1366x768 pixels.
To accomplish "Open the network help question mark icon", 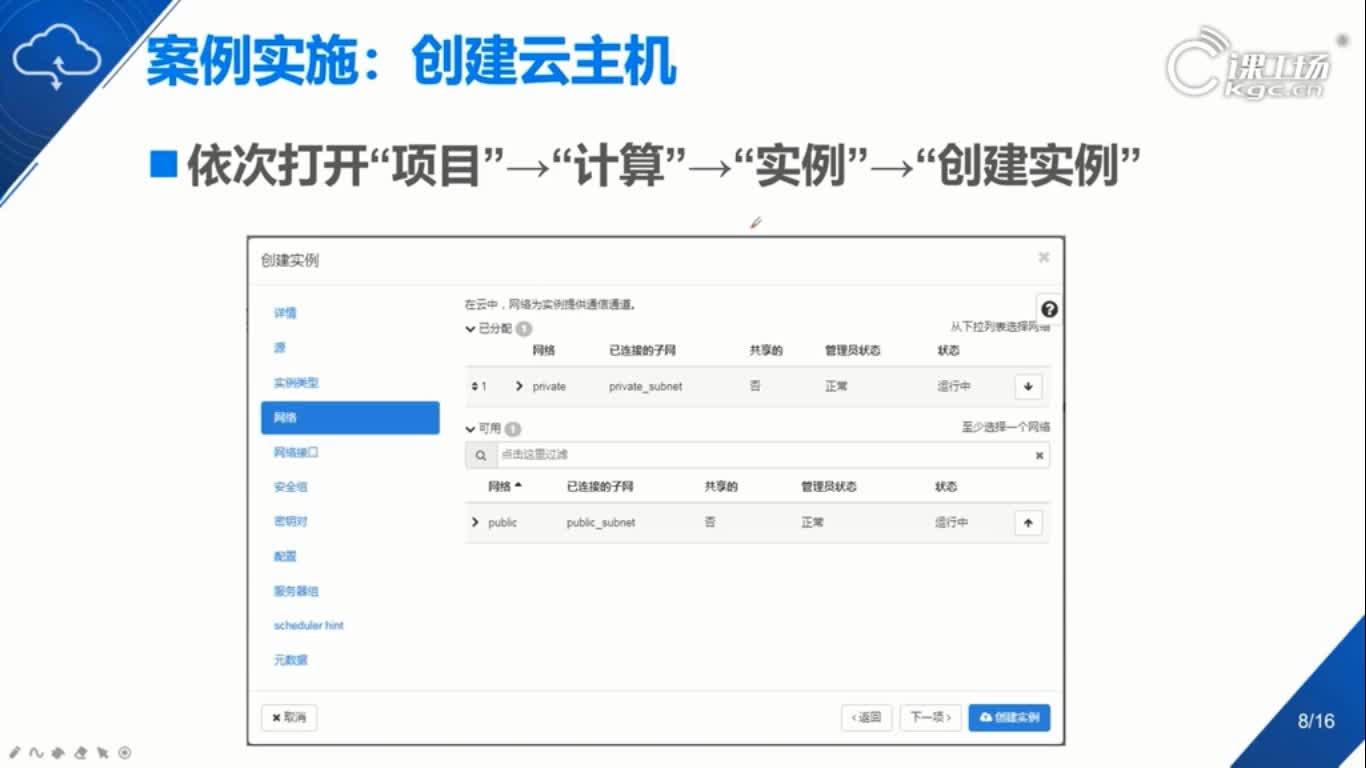I will (x=1050, y=310).
